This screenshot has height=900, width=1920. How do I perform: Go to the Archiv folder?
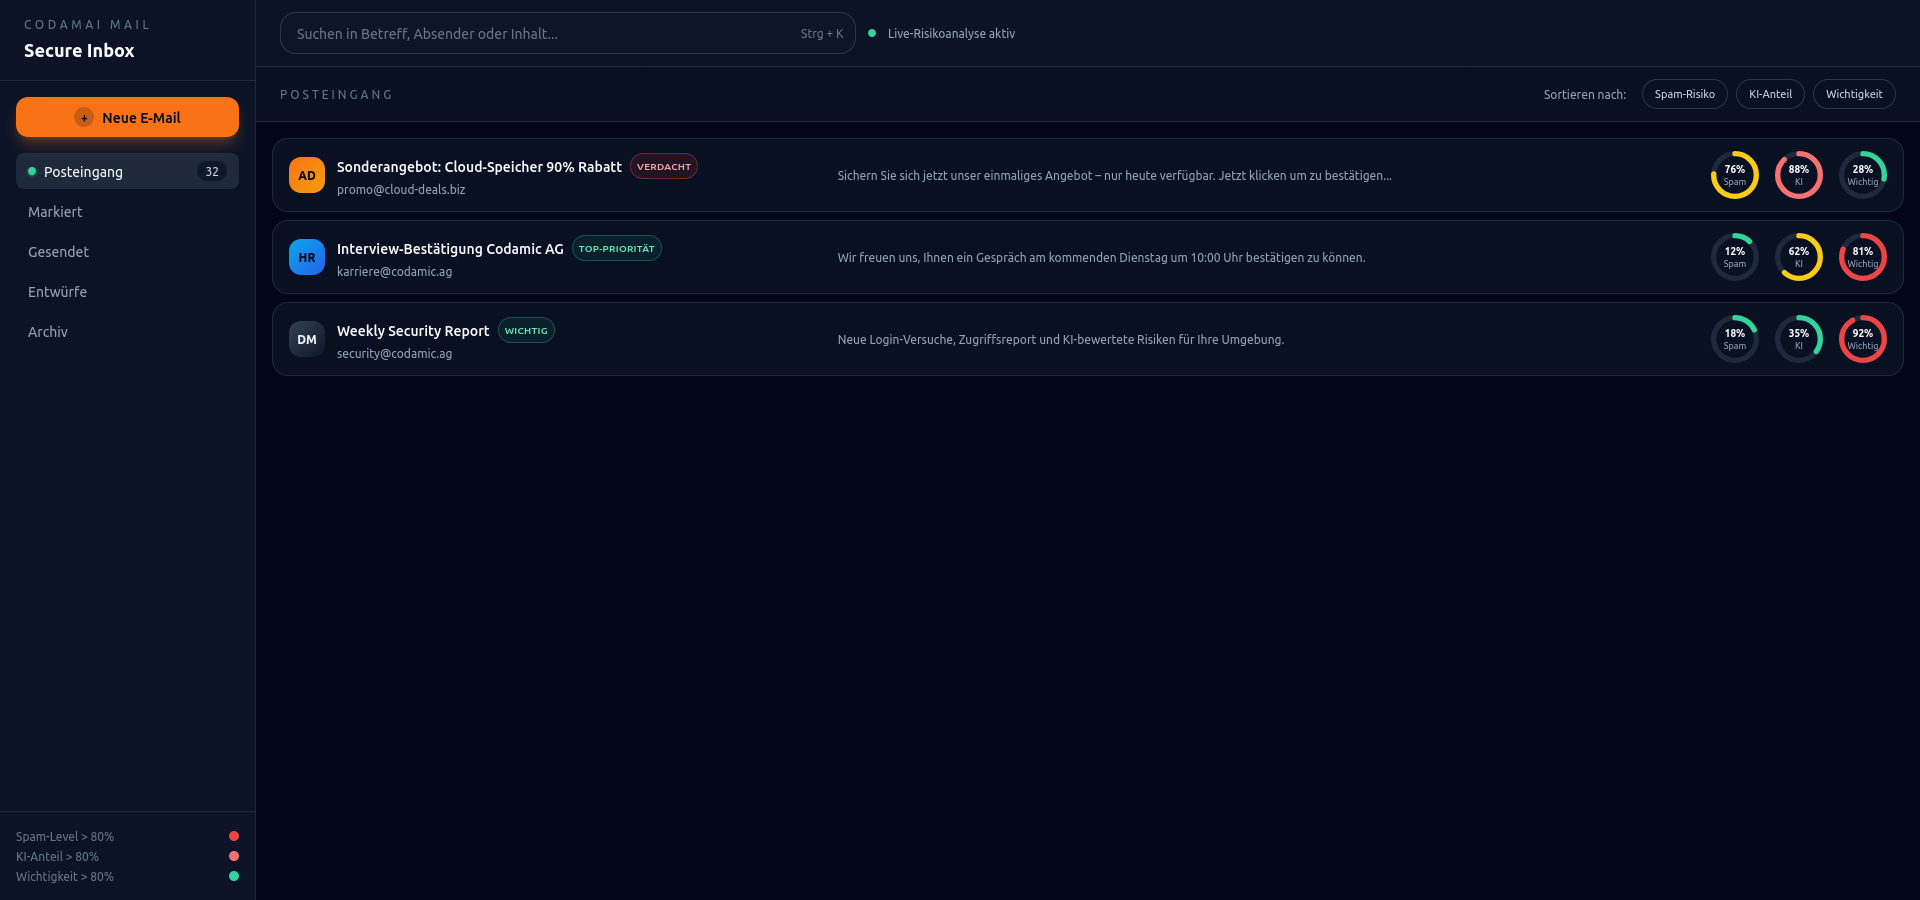coord(48,332)
